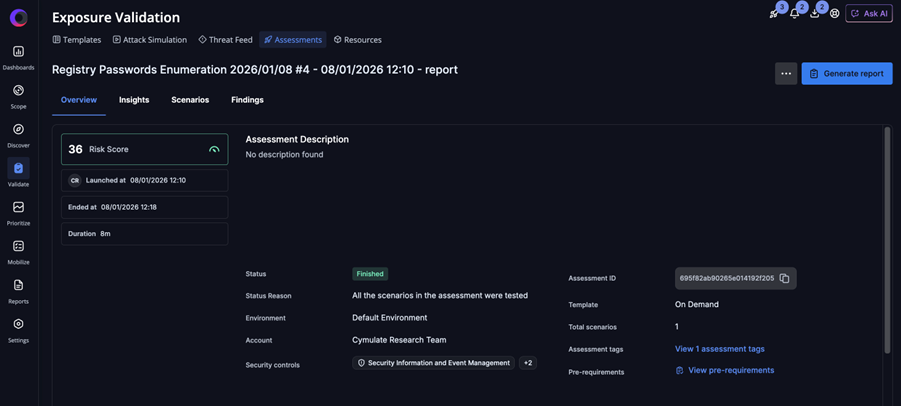Click the Generate report button
Image resolution: width=901 pixels, height=406 pixels.
coord(846,73)
